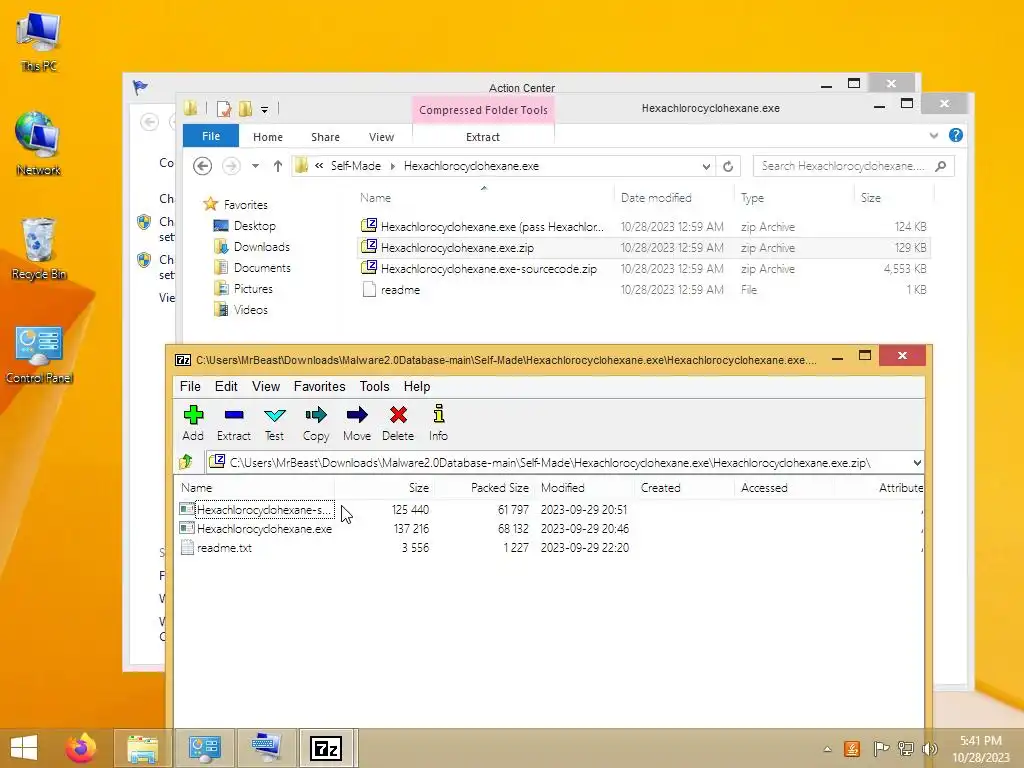
Task: Sort Explorer files by Date modified
Action: click(656, 197)
